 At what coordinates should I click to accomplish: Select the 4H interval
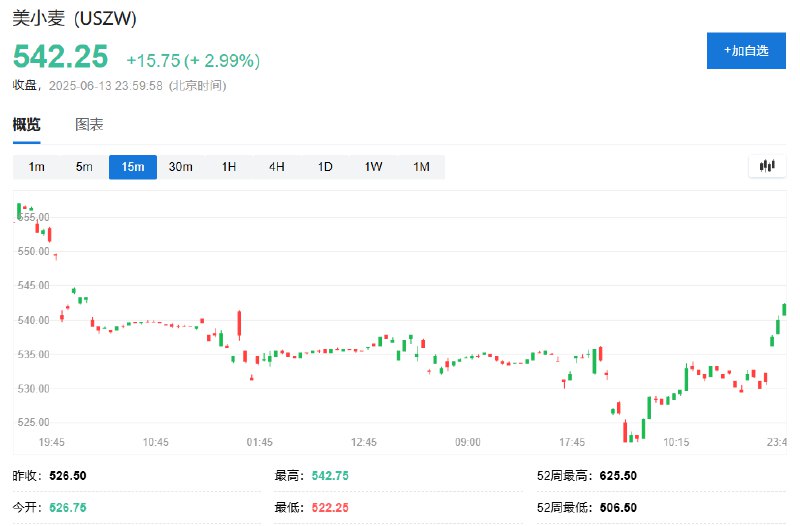277,167
